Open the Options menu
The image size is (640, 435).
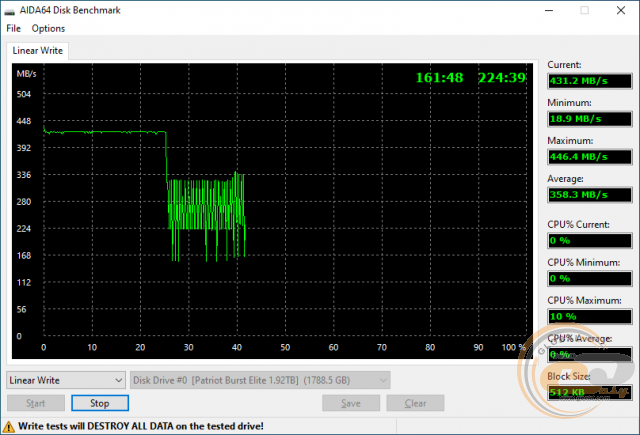click(48, 29)
